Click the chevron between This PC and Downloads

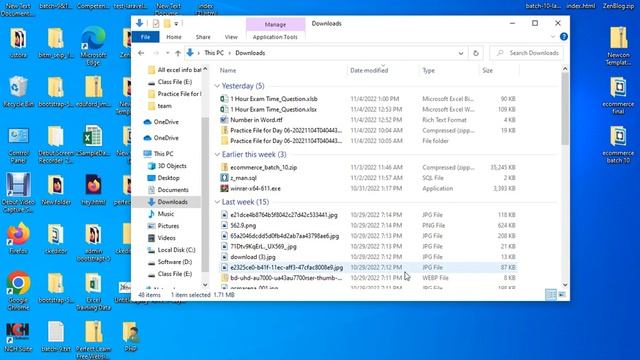pos(229,53)
